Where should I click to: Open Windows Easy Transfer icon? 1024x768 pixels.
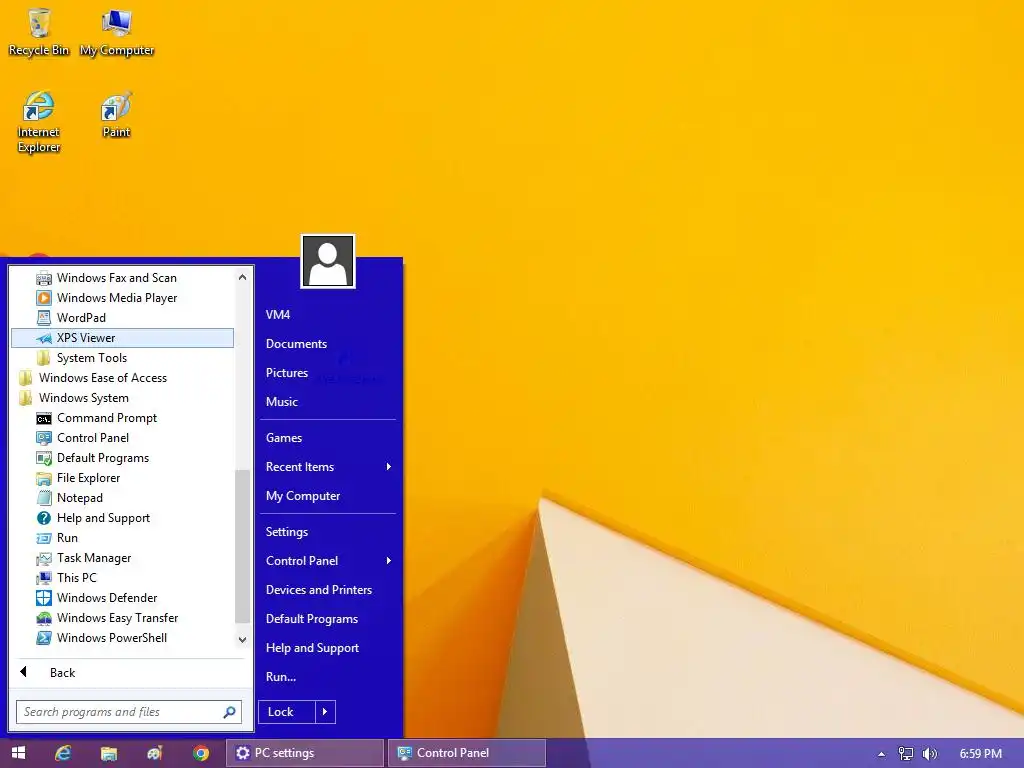coord(44,618)
